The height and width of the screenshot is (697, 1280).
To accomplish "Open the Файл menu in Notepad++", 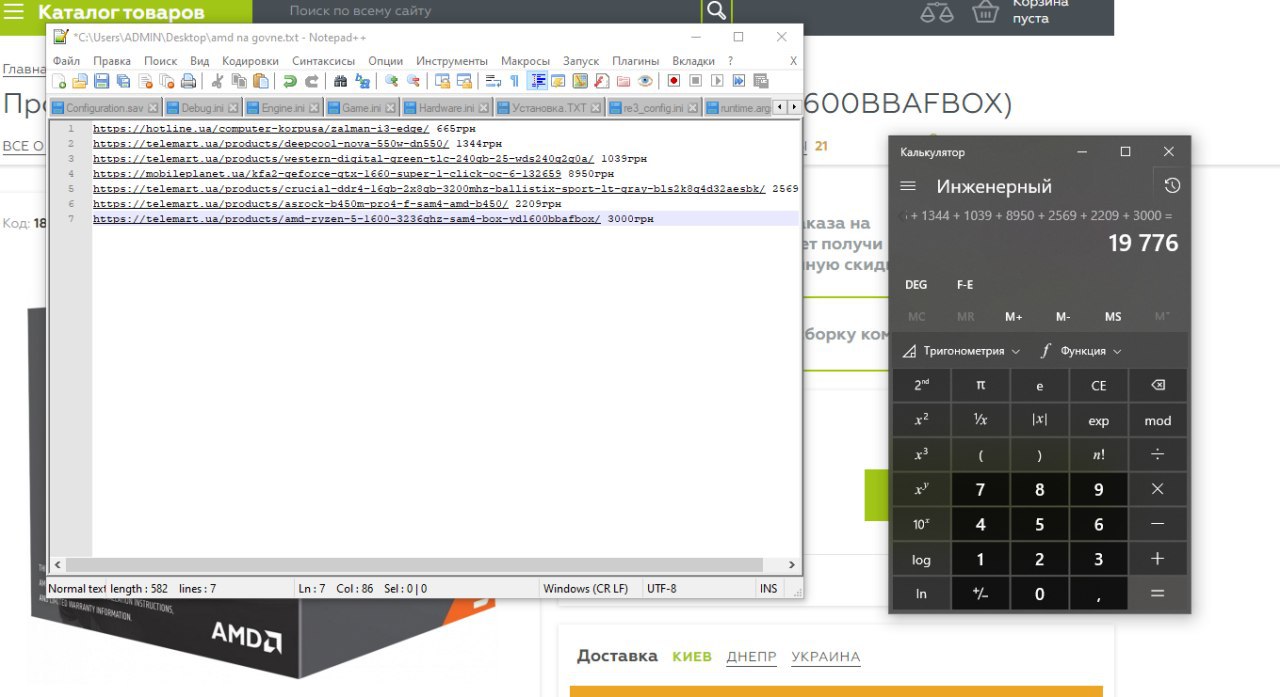I will click(66, 61).
